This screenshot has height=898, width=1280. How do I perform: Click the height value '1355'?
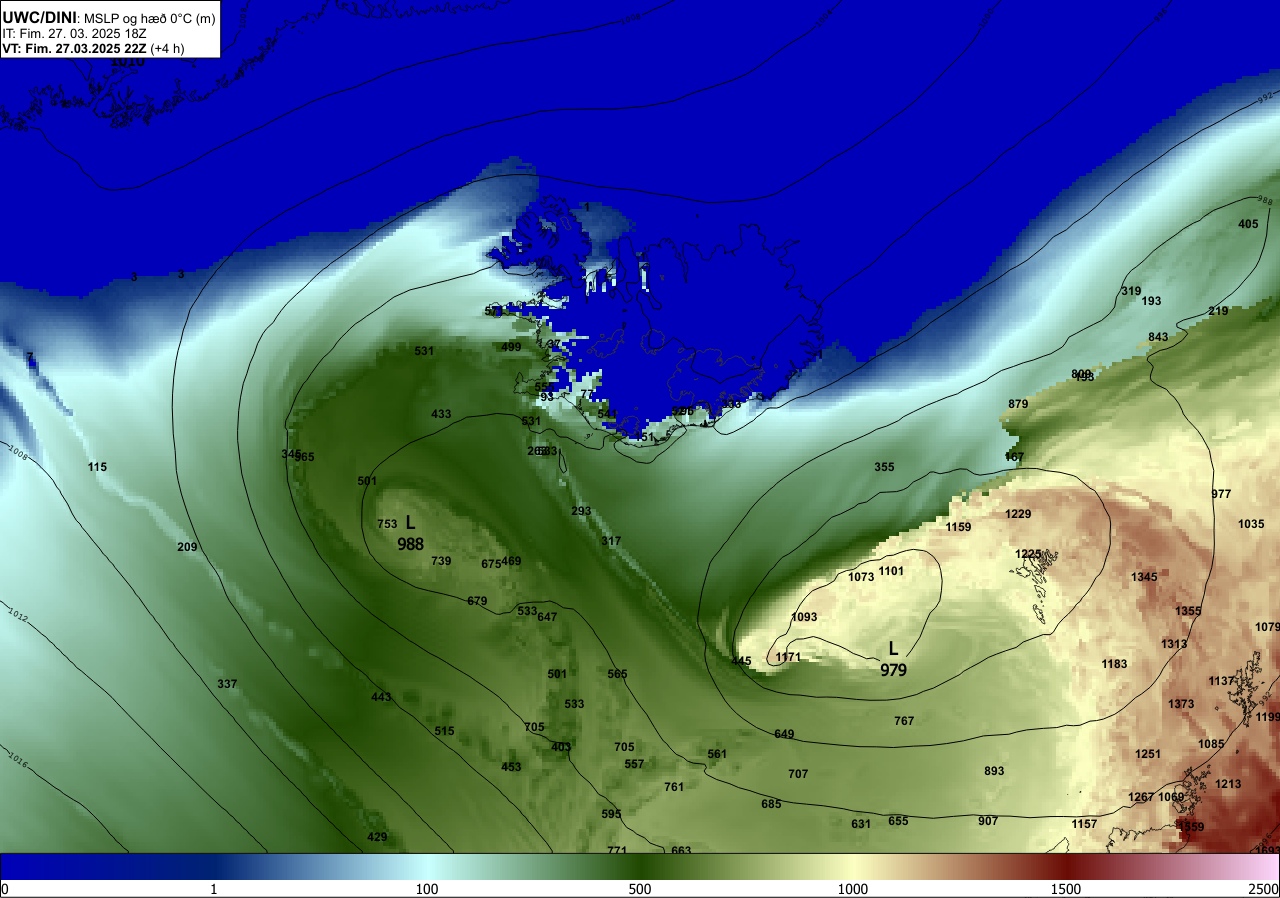[x=1188, y=611]
